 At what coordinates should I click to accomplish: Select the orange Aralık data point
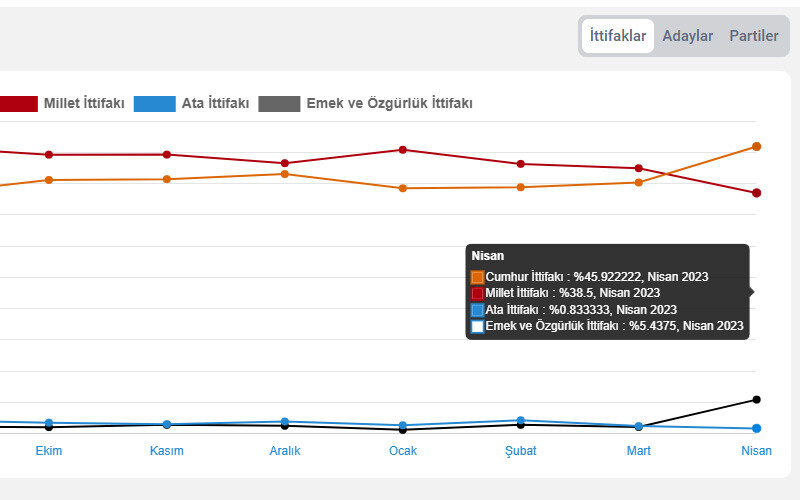(x=285, y=174)
